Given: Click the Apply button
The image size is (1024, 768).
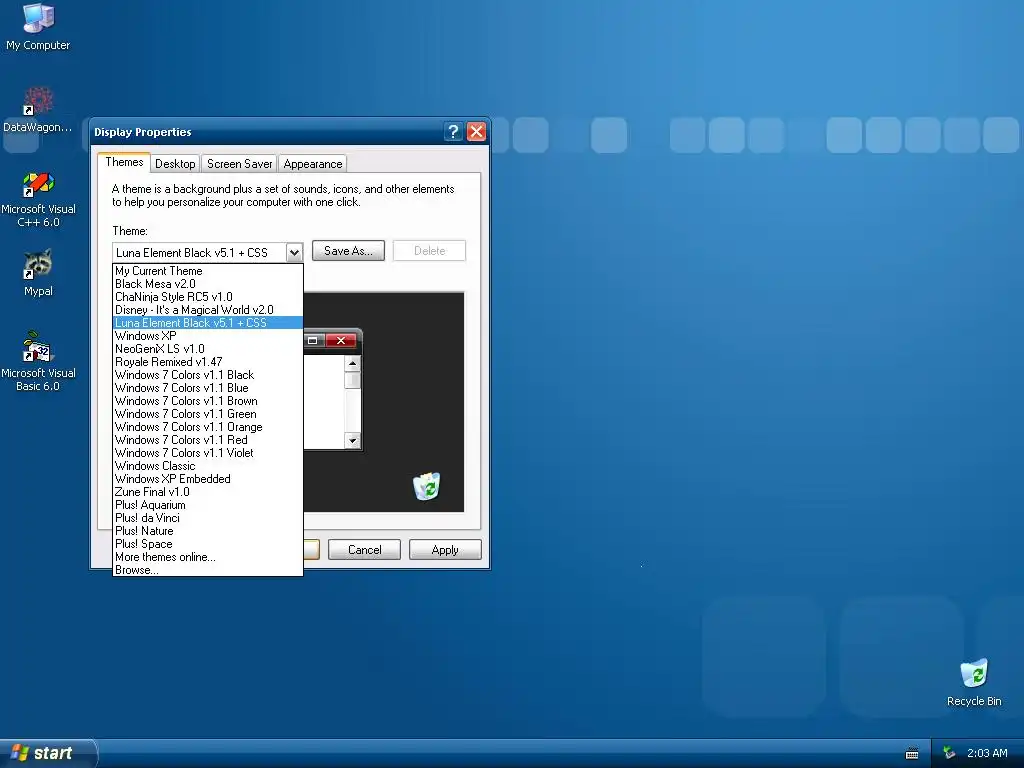Looking at the screenshot, I should coord(445,550).
